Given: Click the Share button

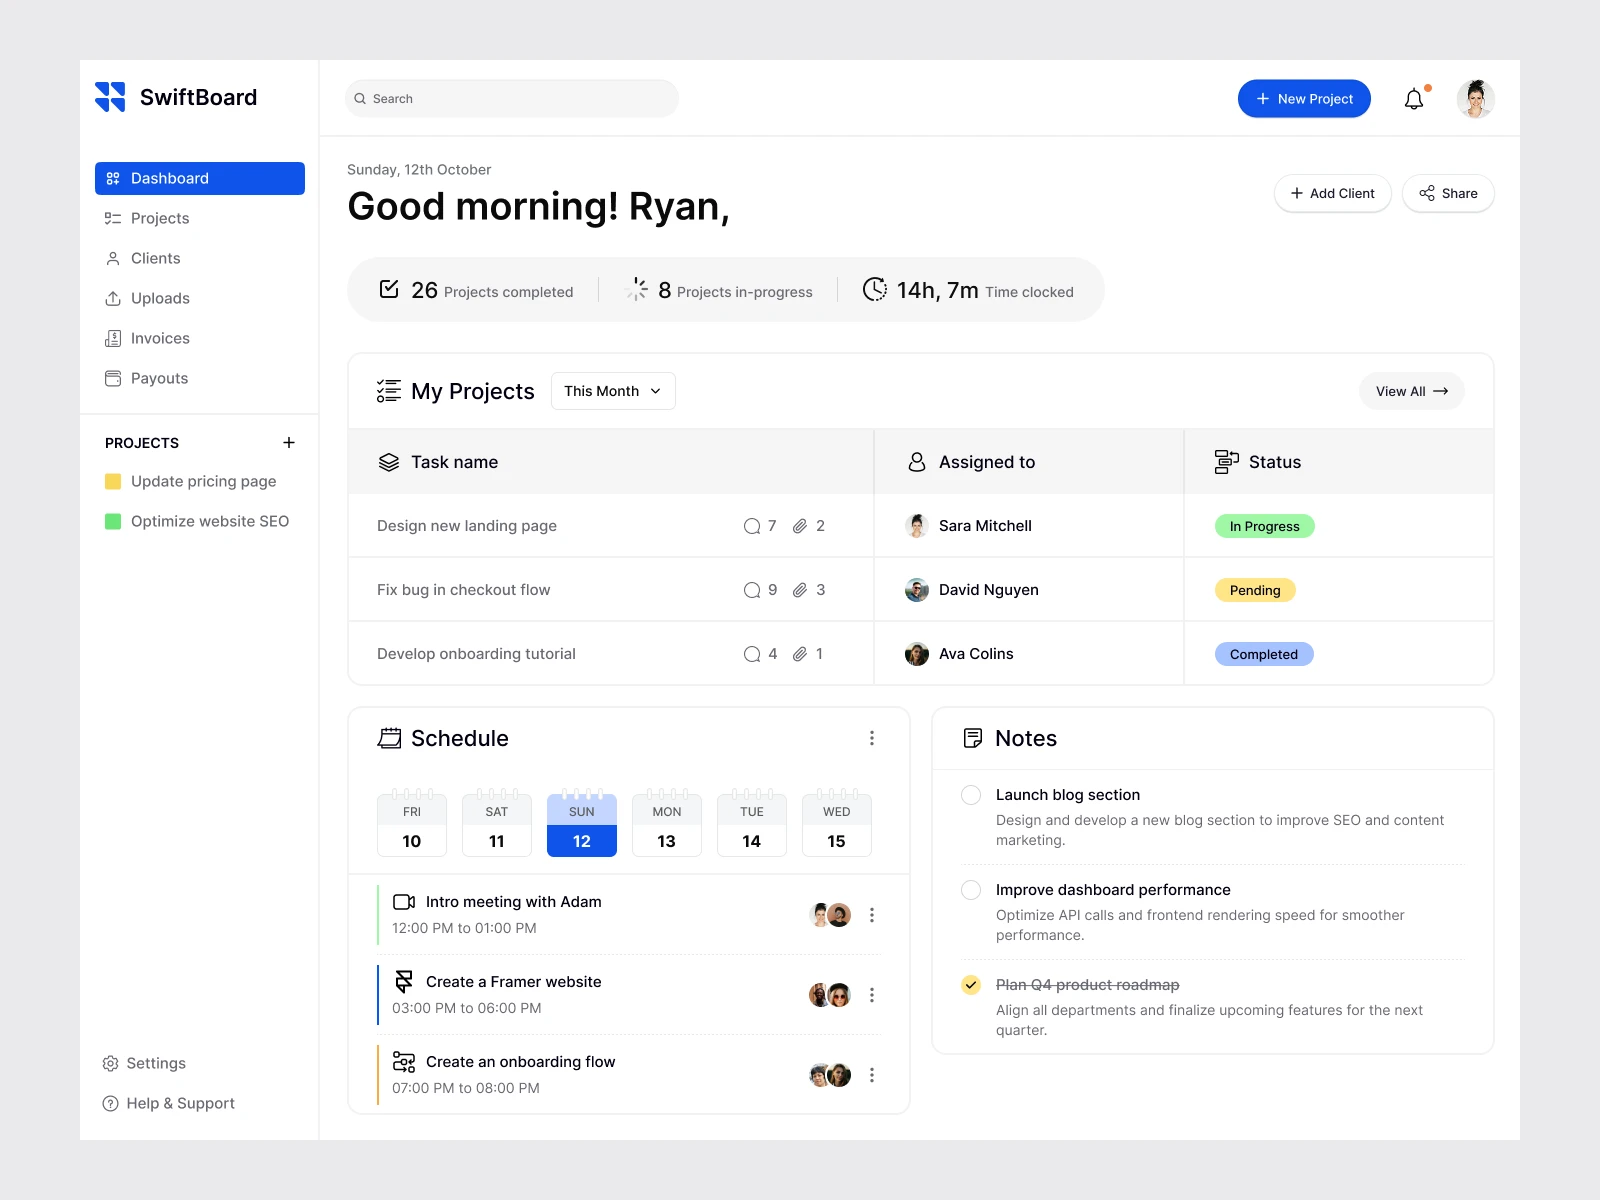Looking at the screenshot, I should 1448,193.
